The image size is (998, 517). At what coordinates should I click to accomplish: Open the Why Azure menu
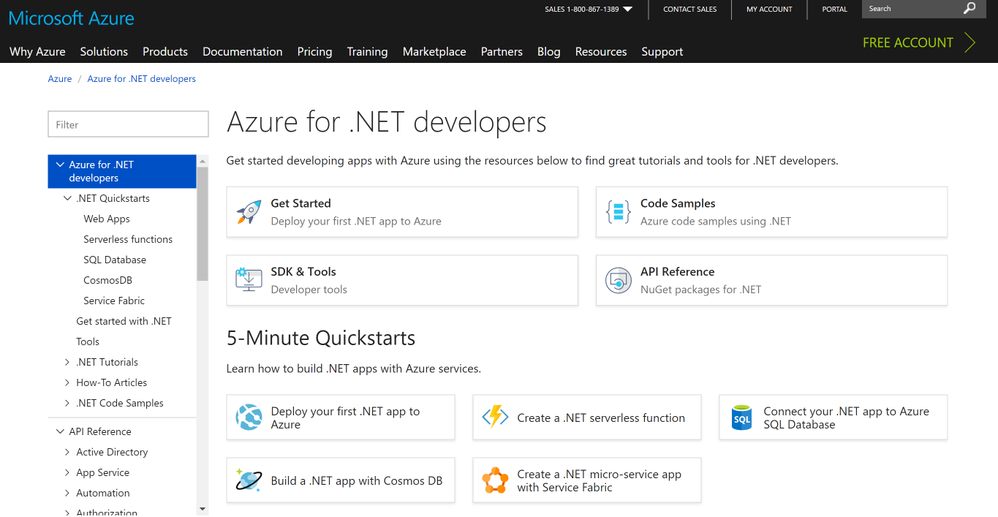[38, 52]
